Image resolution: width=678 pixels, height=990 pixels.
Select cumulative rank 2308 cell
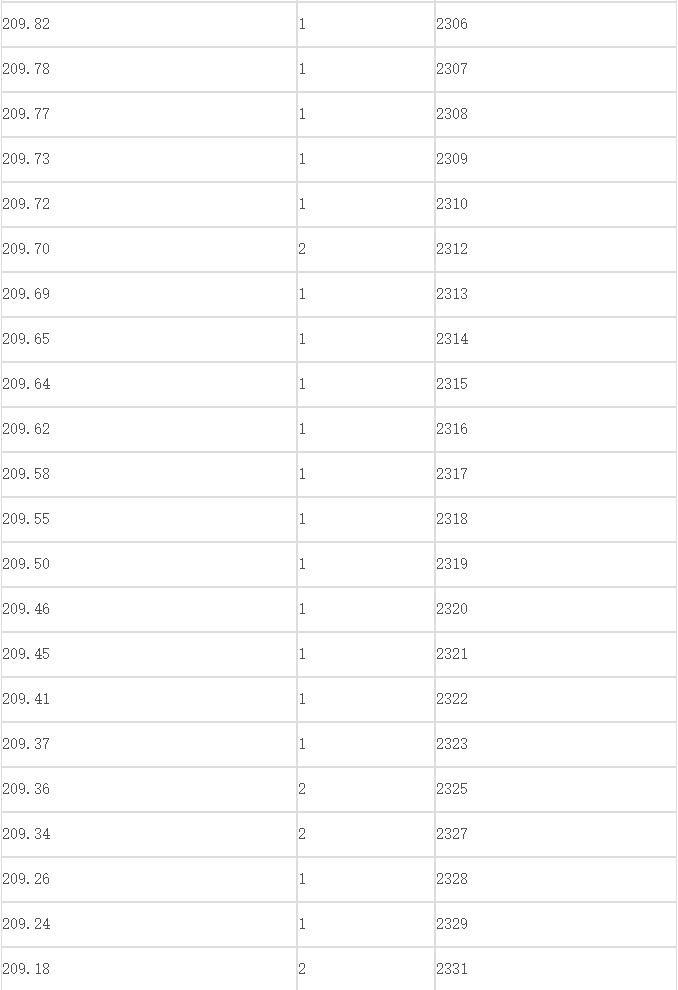point(556,114)
